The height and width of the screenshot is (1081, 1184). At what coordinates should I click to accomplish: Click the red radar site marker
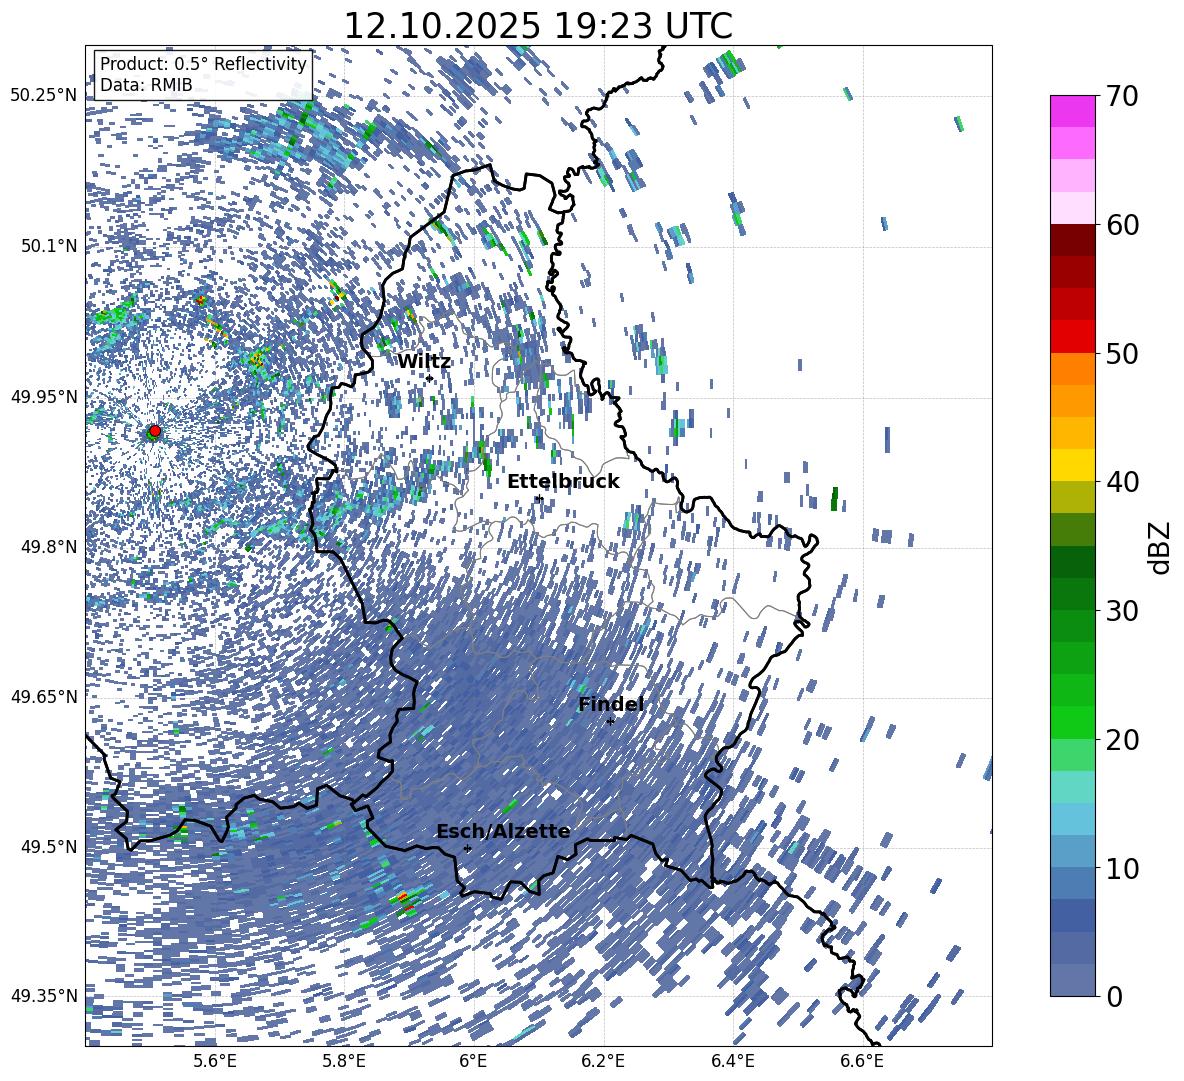pos(155,431)
